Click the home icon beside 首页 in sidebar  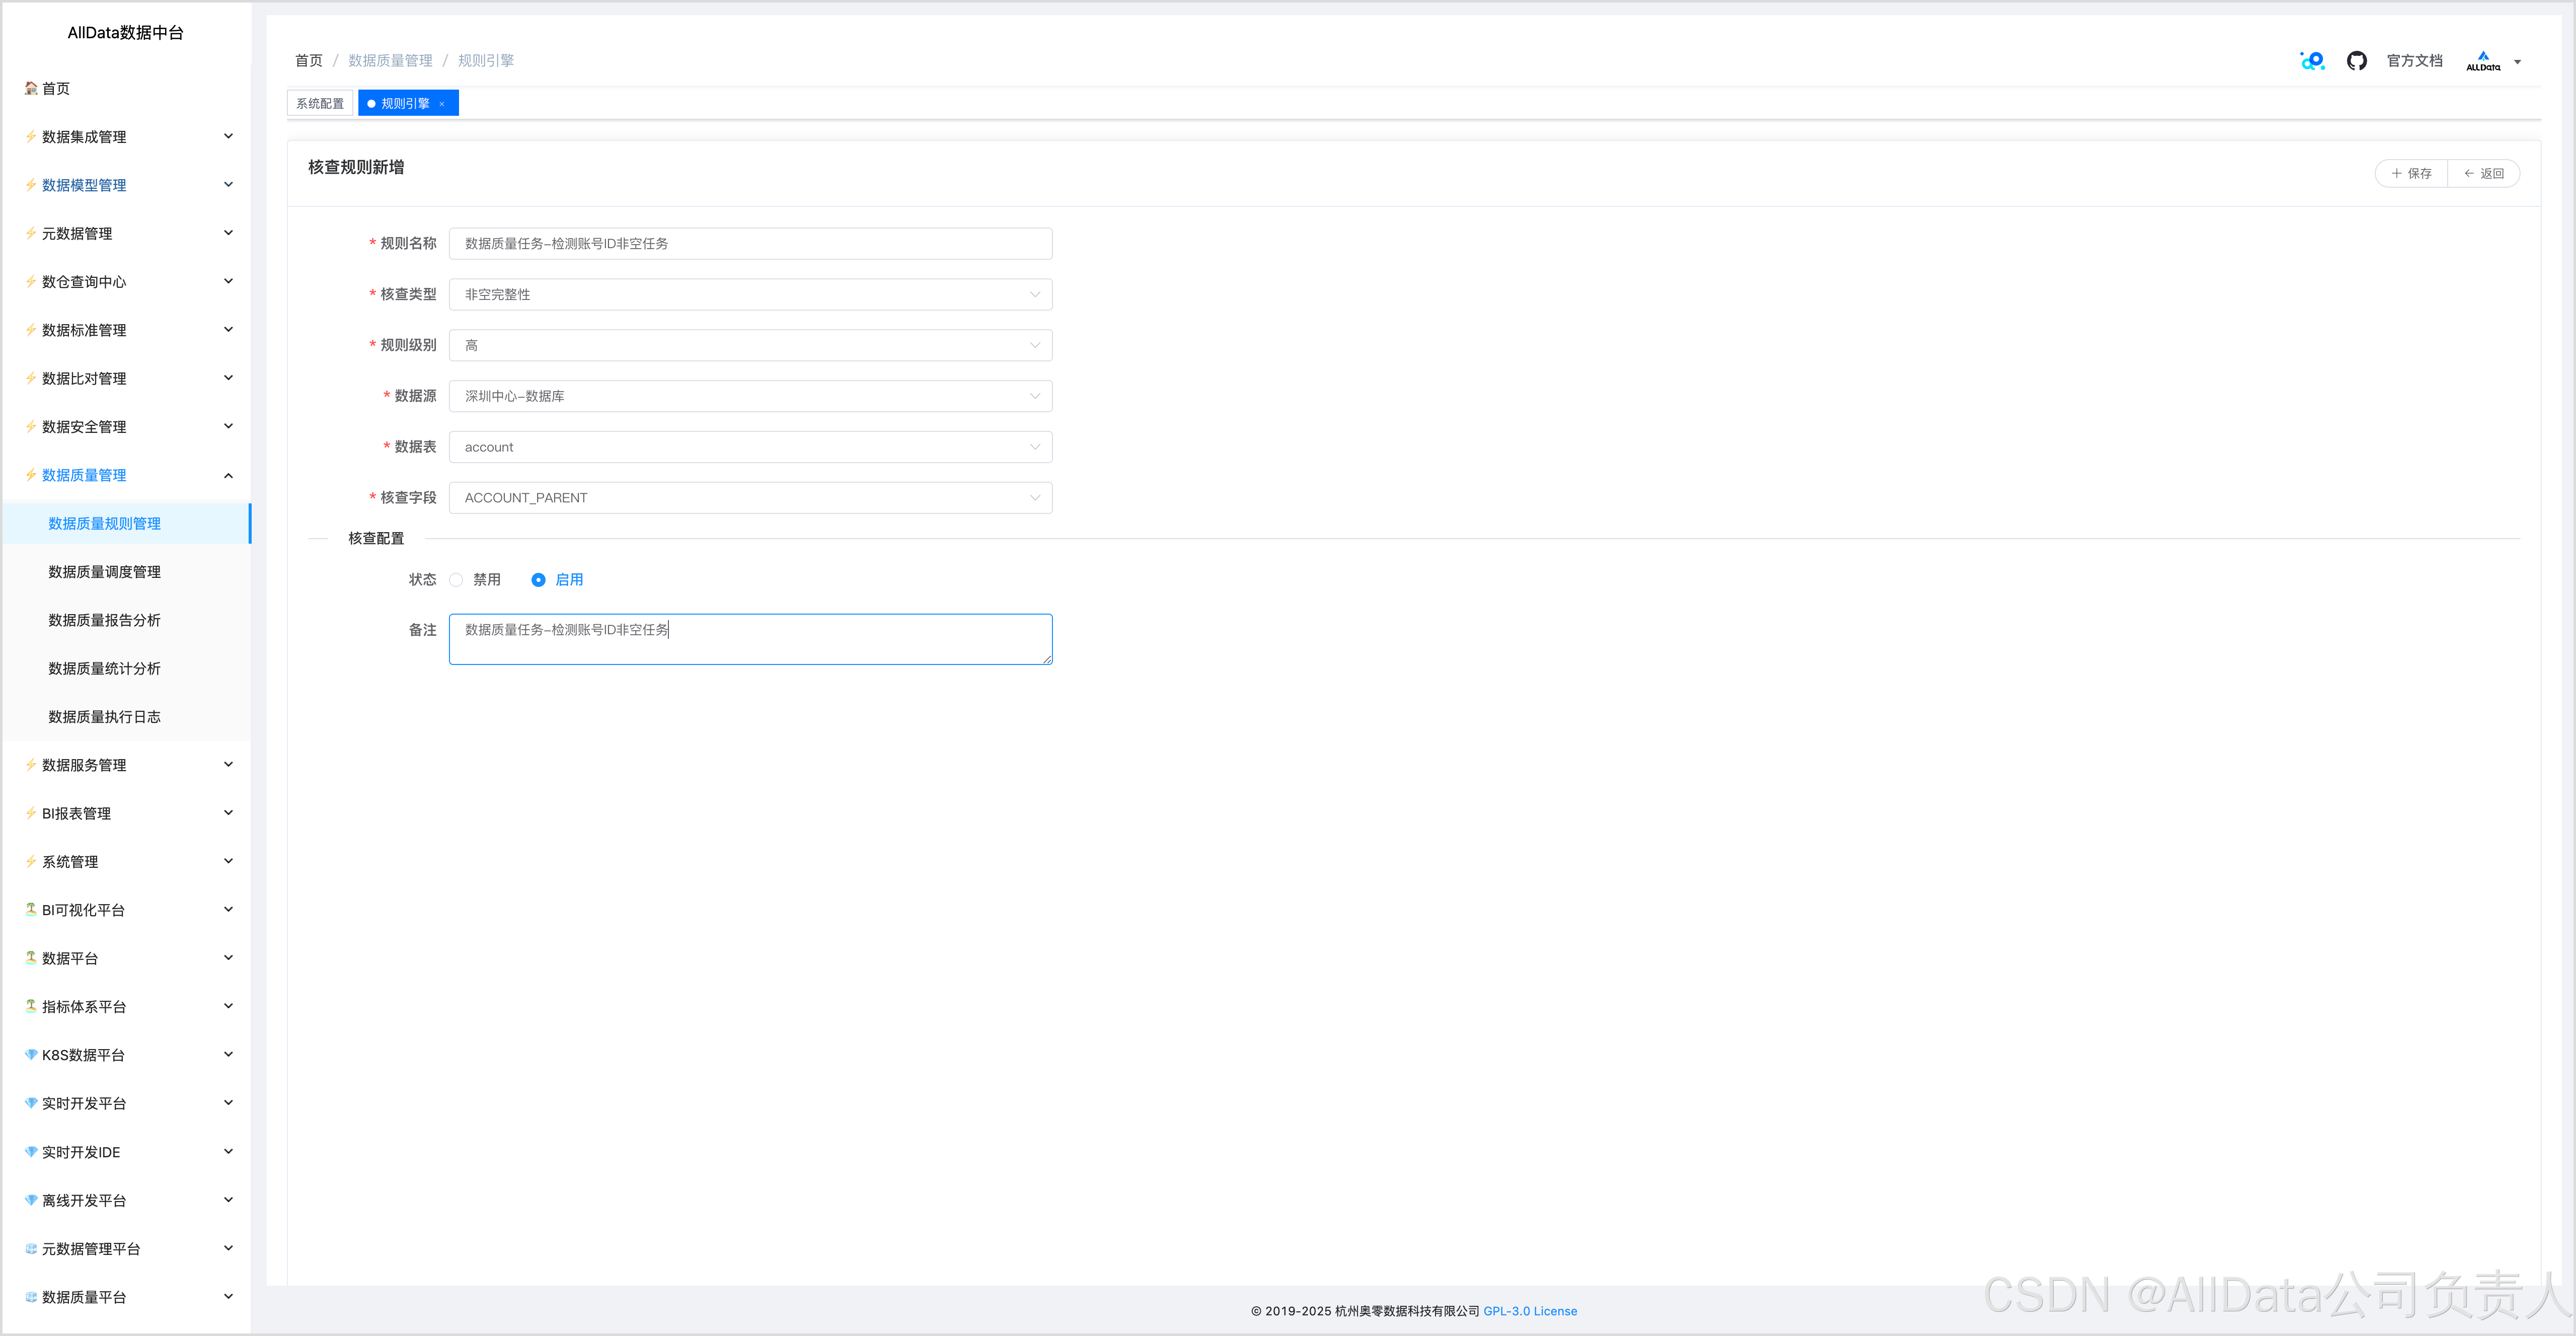pos(31,88)
